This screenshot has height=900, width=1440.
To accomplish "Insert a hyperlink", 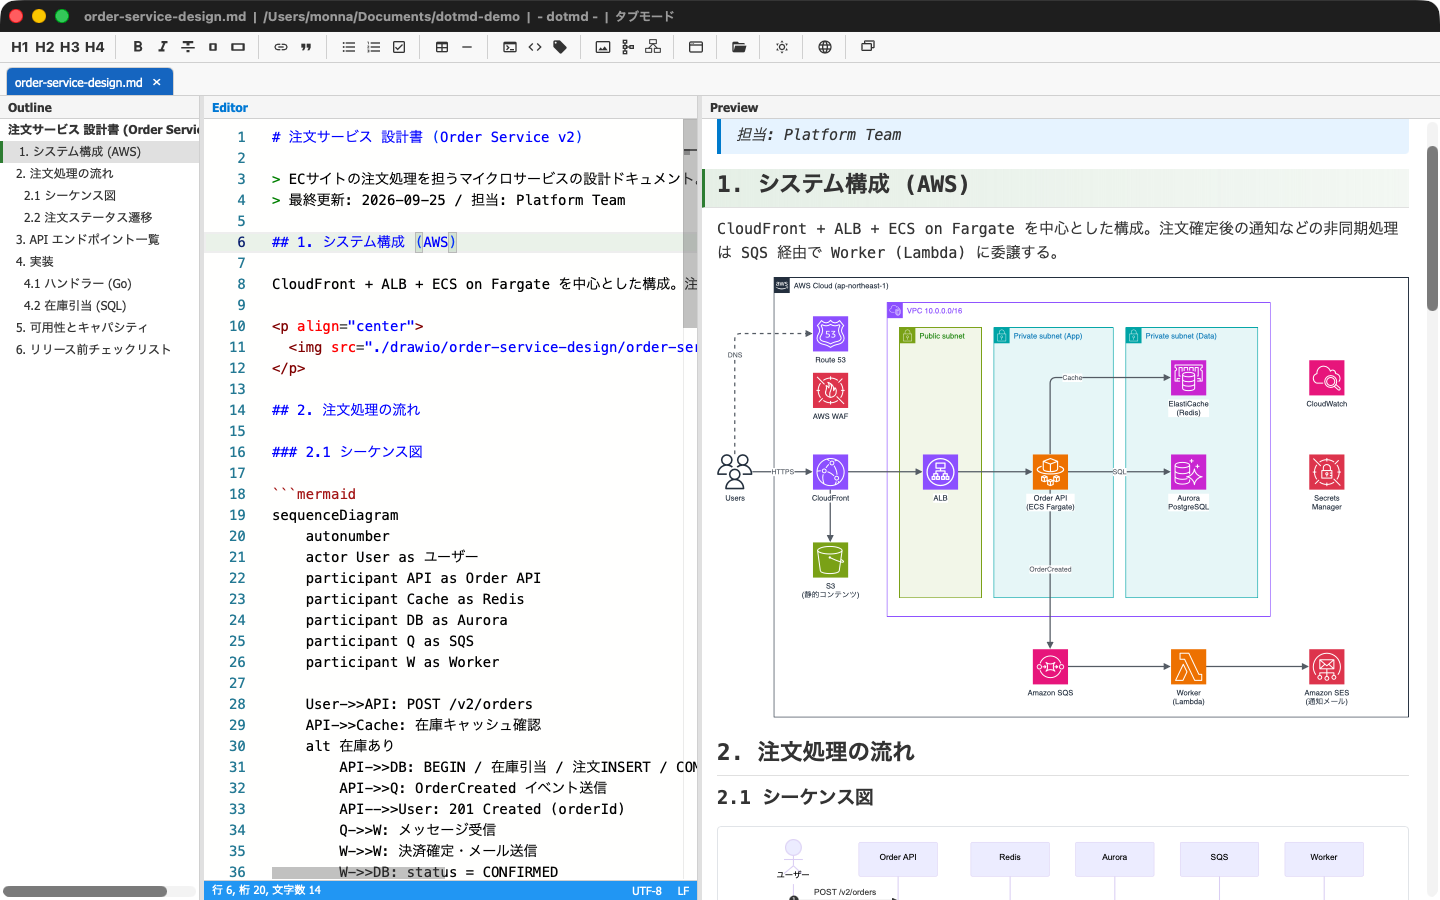I will point(281,47).
